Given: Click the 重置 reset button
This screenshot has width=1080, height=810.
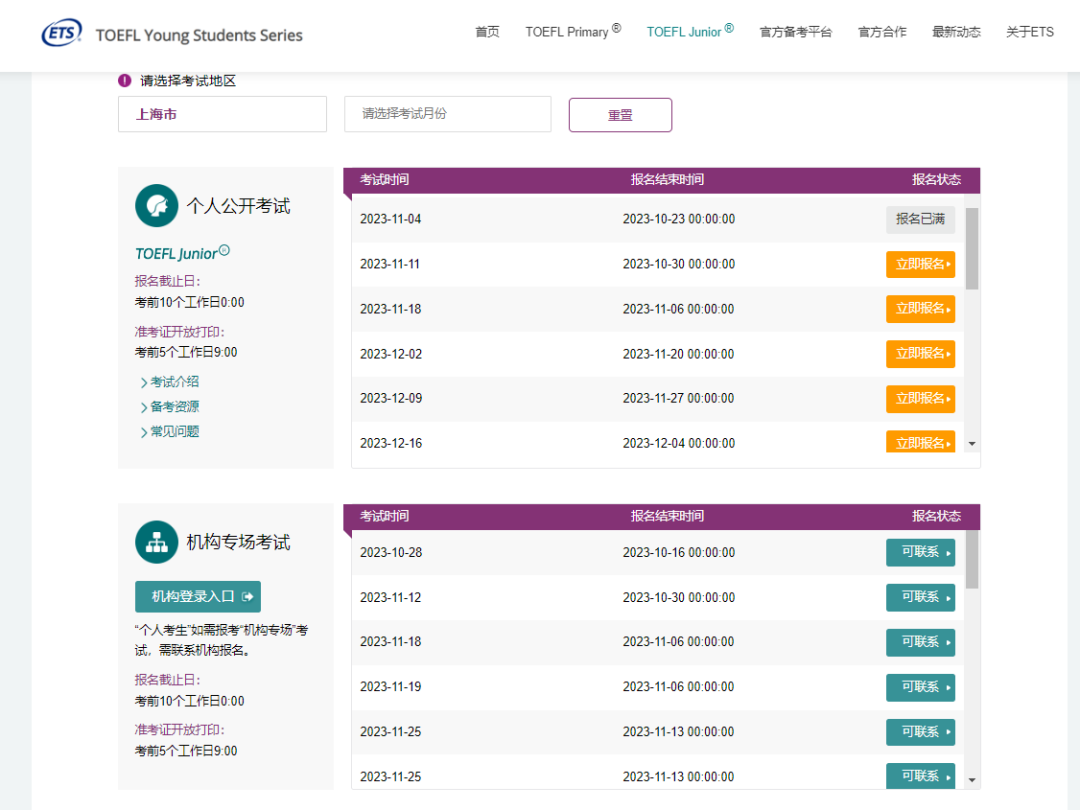Looking at the screenshot, I should [x=620, y=115].
